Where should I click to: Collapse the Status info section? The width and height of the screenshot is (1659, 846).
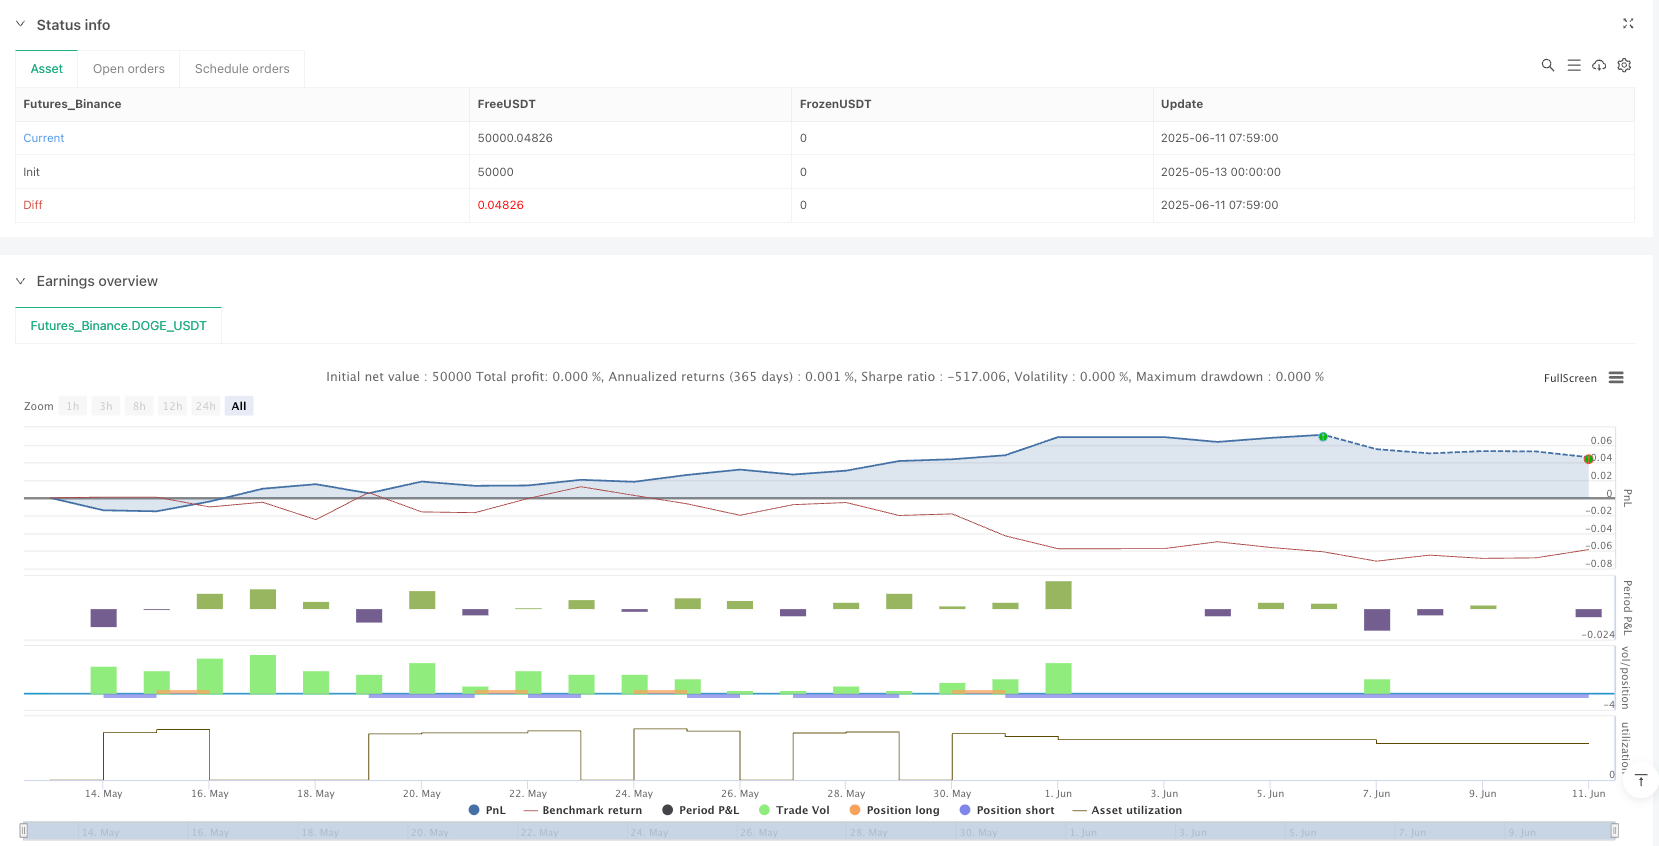[20, 24]
